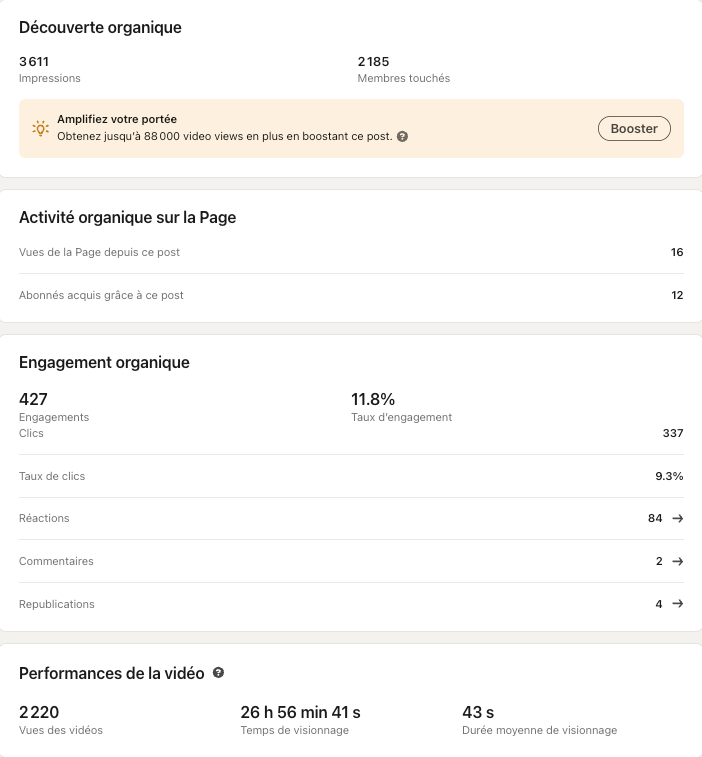Click the 43 s average viewing duration
This screenshot has width=702, height=757.
[478, 712]
